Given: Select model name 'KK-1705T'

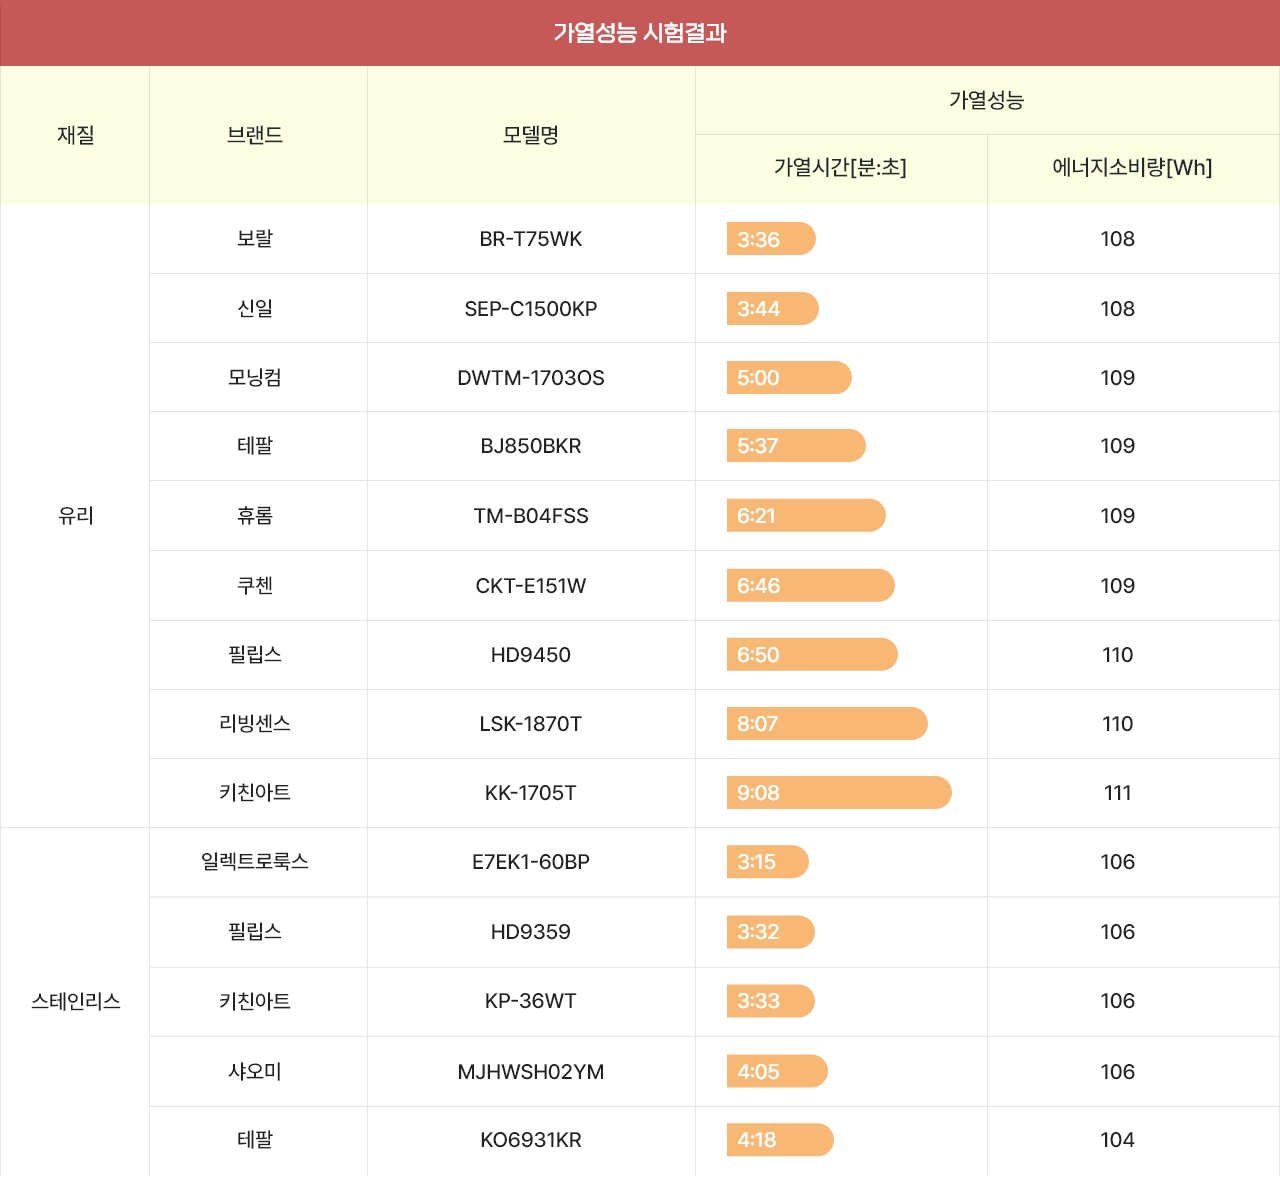Looking at the screenshot, I should click(531, 793).
